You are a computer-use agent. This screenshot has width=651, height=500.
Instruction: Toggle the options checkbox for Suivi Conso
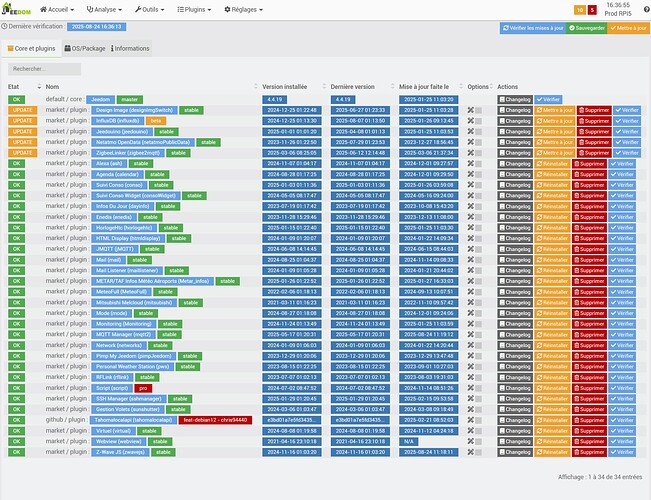[479, 185]
